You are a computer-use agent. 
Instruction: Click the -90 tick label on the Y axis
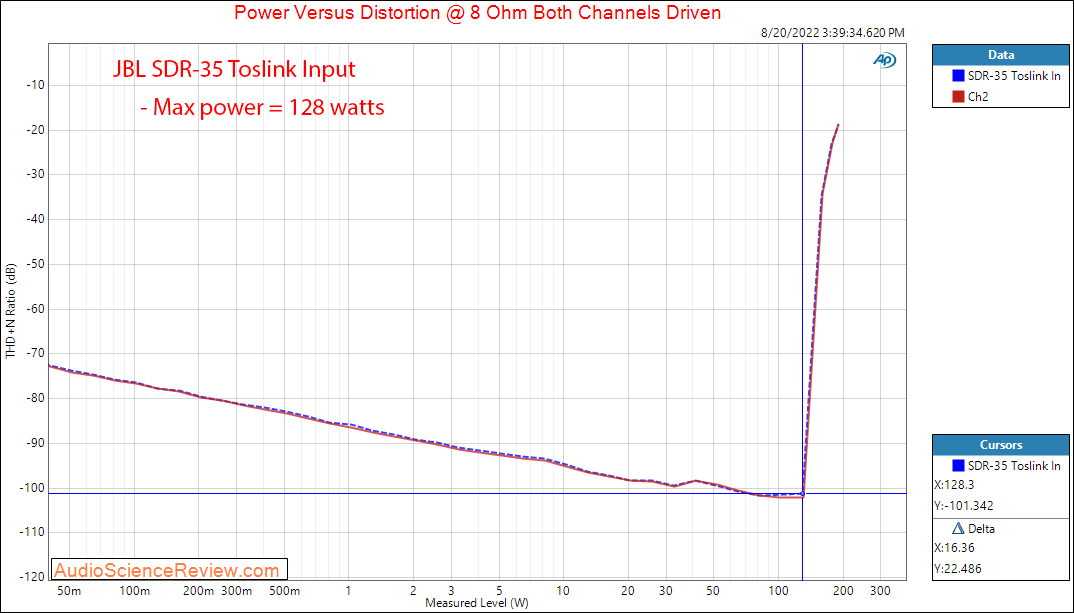tap(36, 443)
